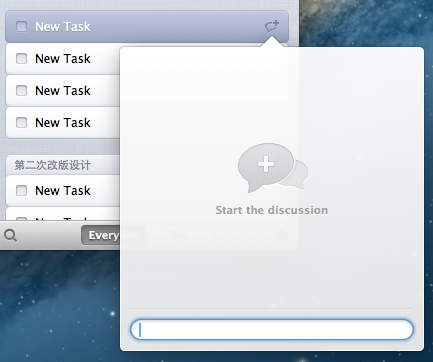This screenshot has width=433, height=362.
Task: Click the popover's pointer arrow beneath the comment icon
Action: pyautogui.click(x=272, y=42)
